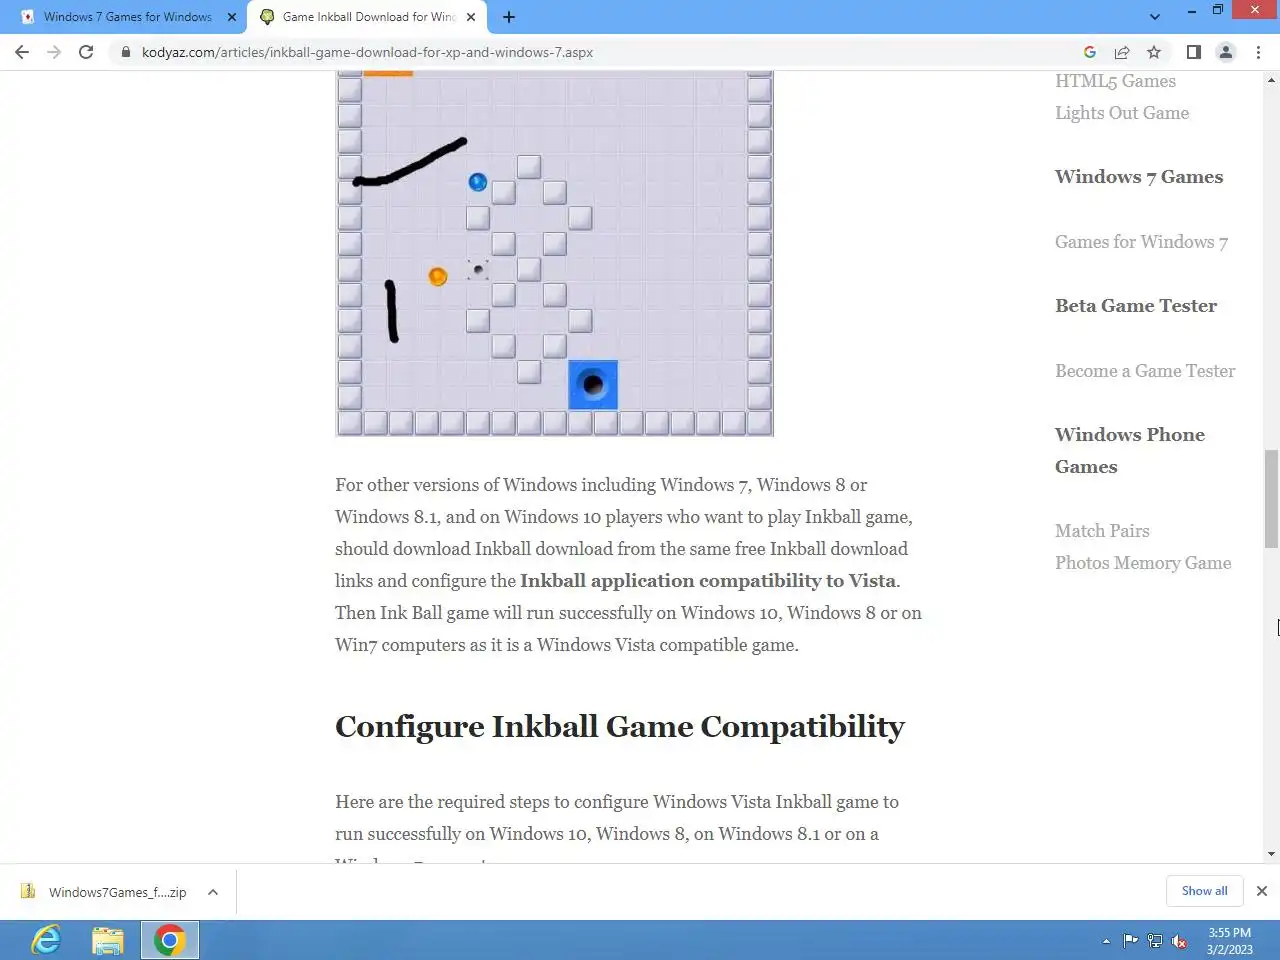This screenshot has height=960, width=1280.
Task: Open Games for Windows 7 link
Action: pyautogui.click(x=1141, y=242)
